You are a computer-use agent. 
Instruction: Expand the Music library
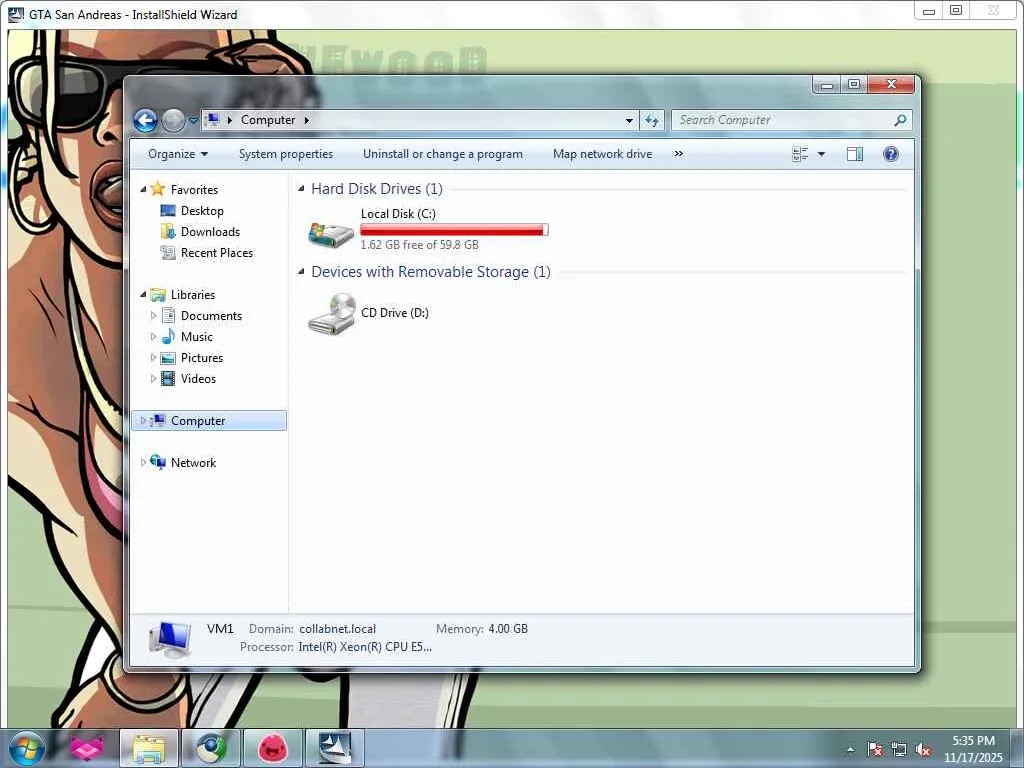[x=153, y=337]
